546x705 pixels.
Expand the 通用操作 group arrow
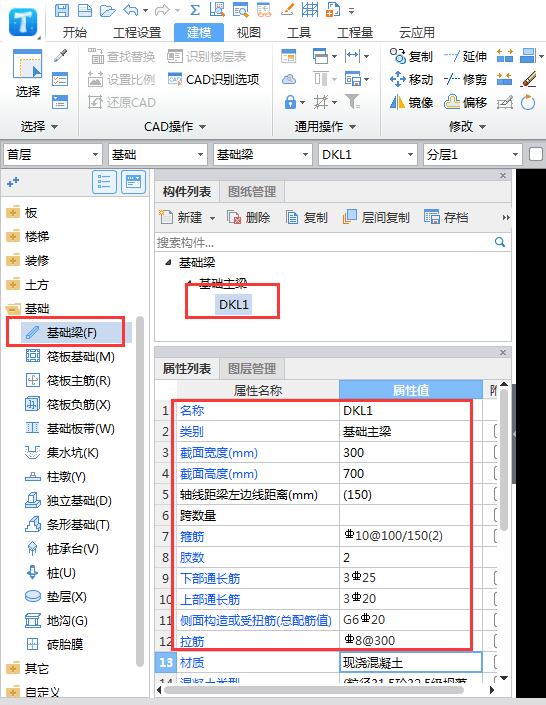353,127
